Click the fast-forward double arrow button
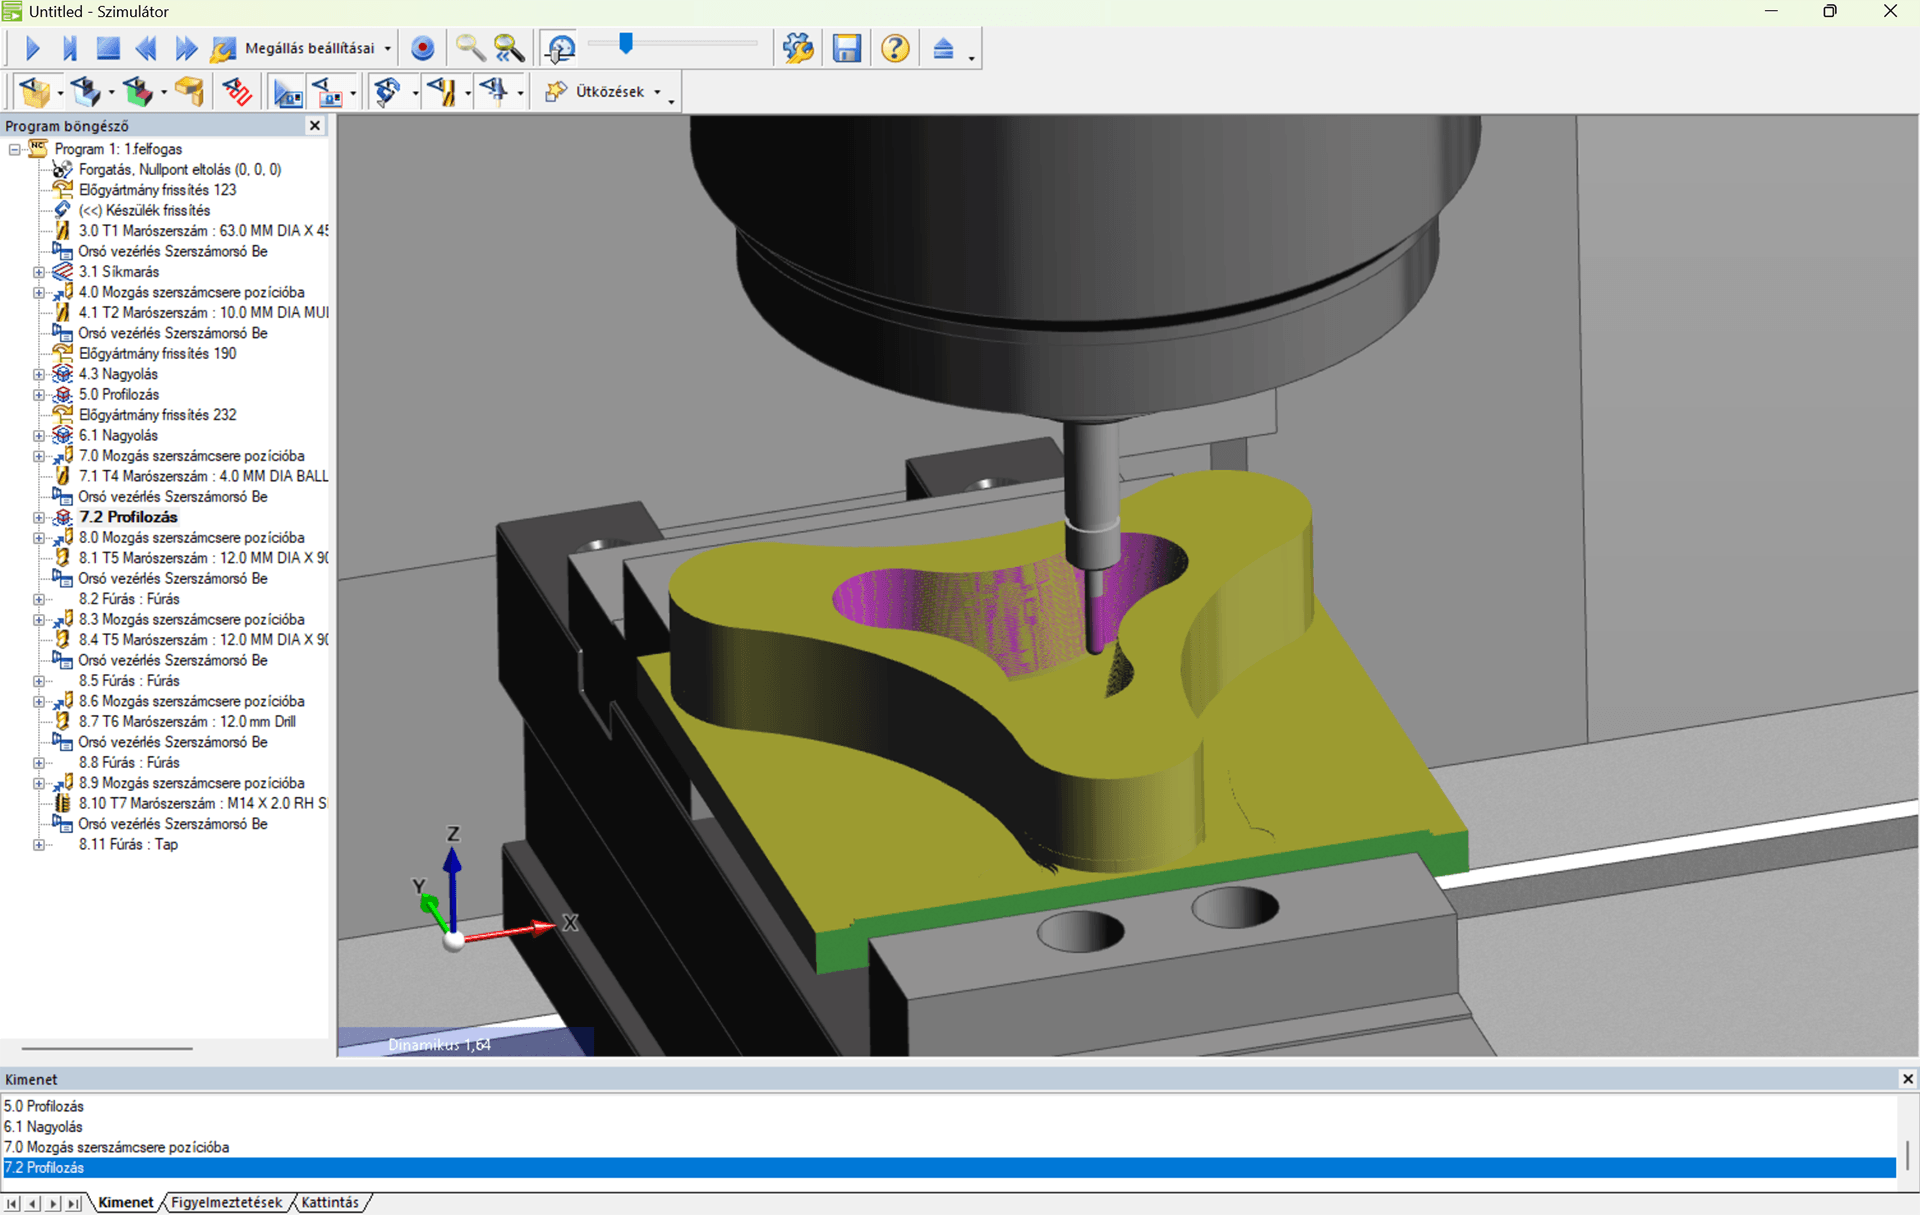1920x1215 pixels. (x=186, y=48)
